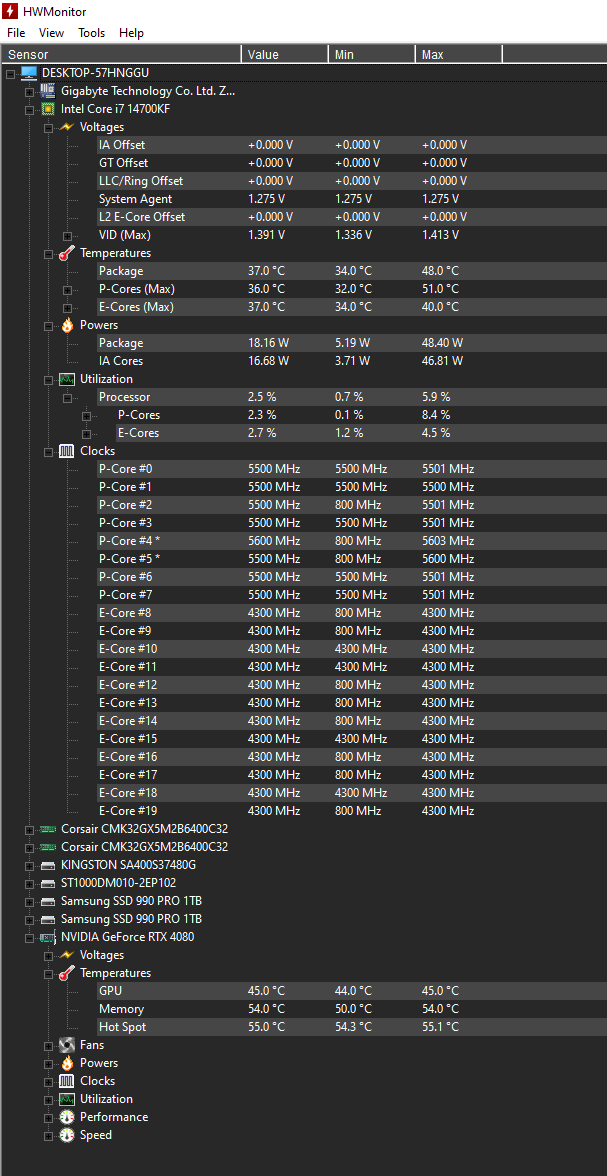
Task: Expand the VID (Max) voltage row
Action: (67, 236)
